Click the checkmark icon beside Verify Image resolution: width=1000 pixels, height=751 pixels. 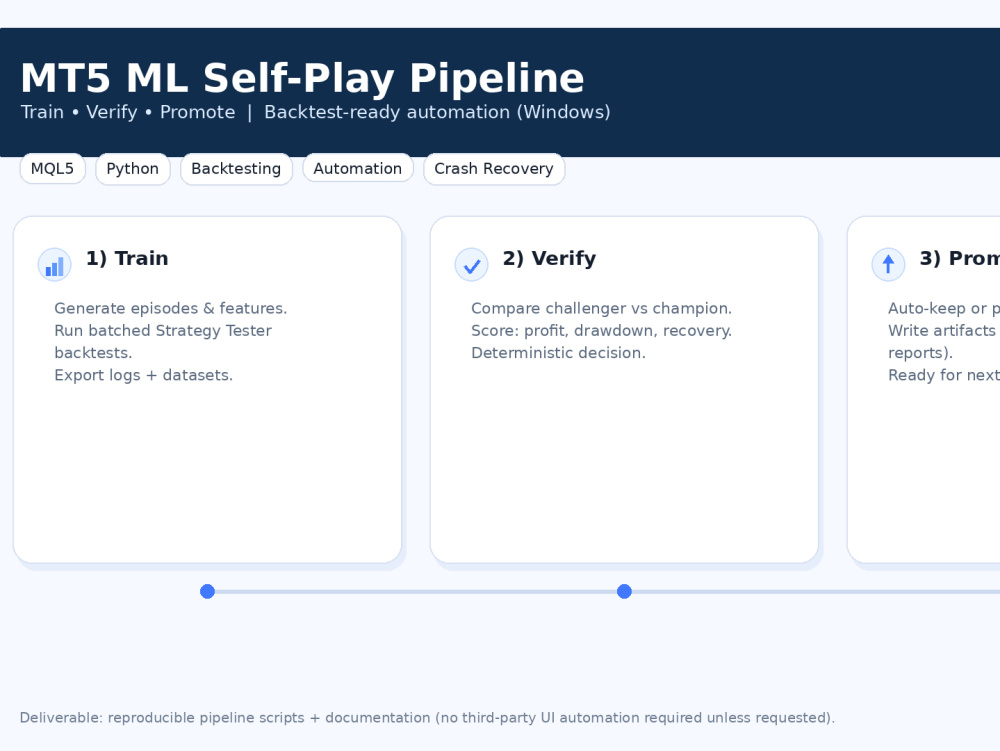(471, 265)
